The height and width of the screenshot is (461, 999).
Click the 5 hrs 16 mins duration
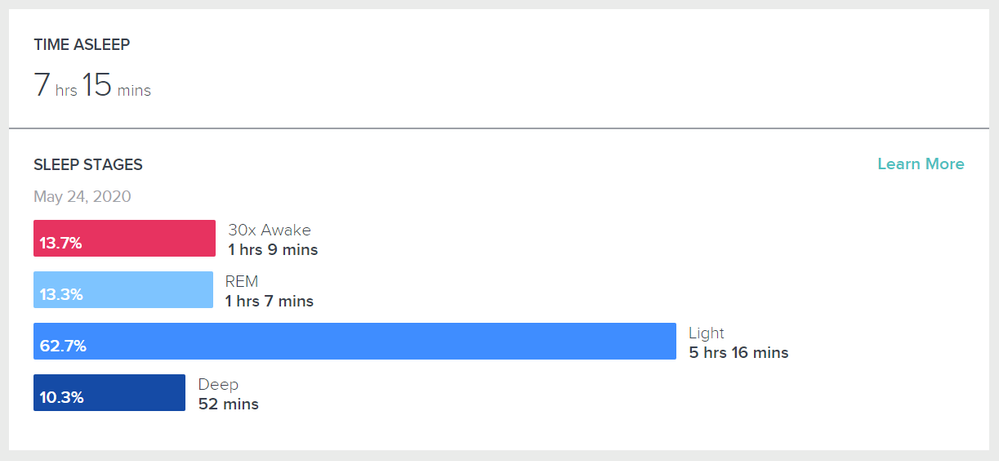[x=738, y=352]
